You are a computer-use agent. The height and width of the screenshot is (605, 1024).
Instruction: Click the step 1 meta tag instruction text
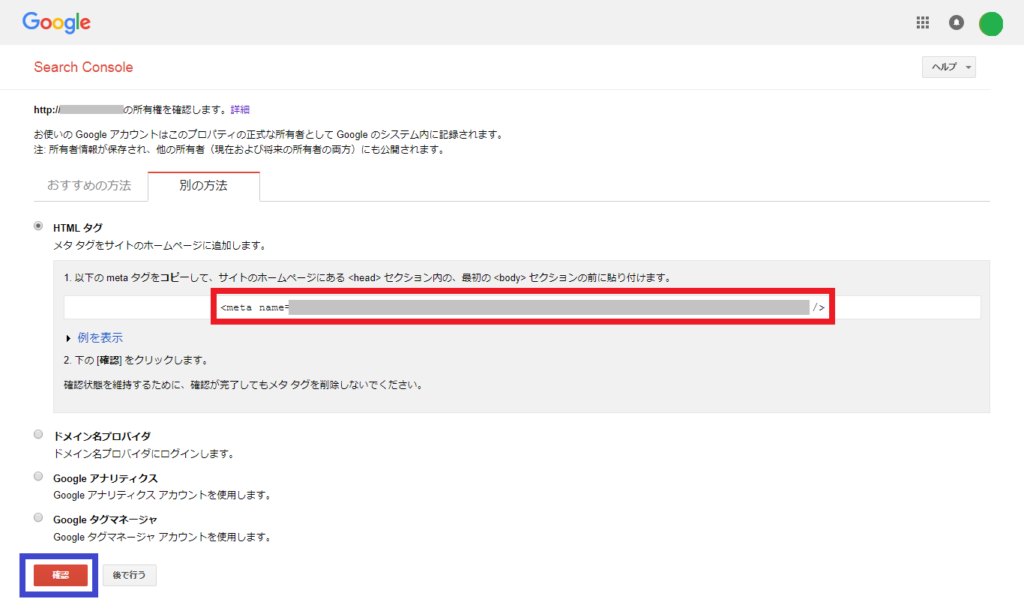point(368,278)
